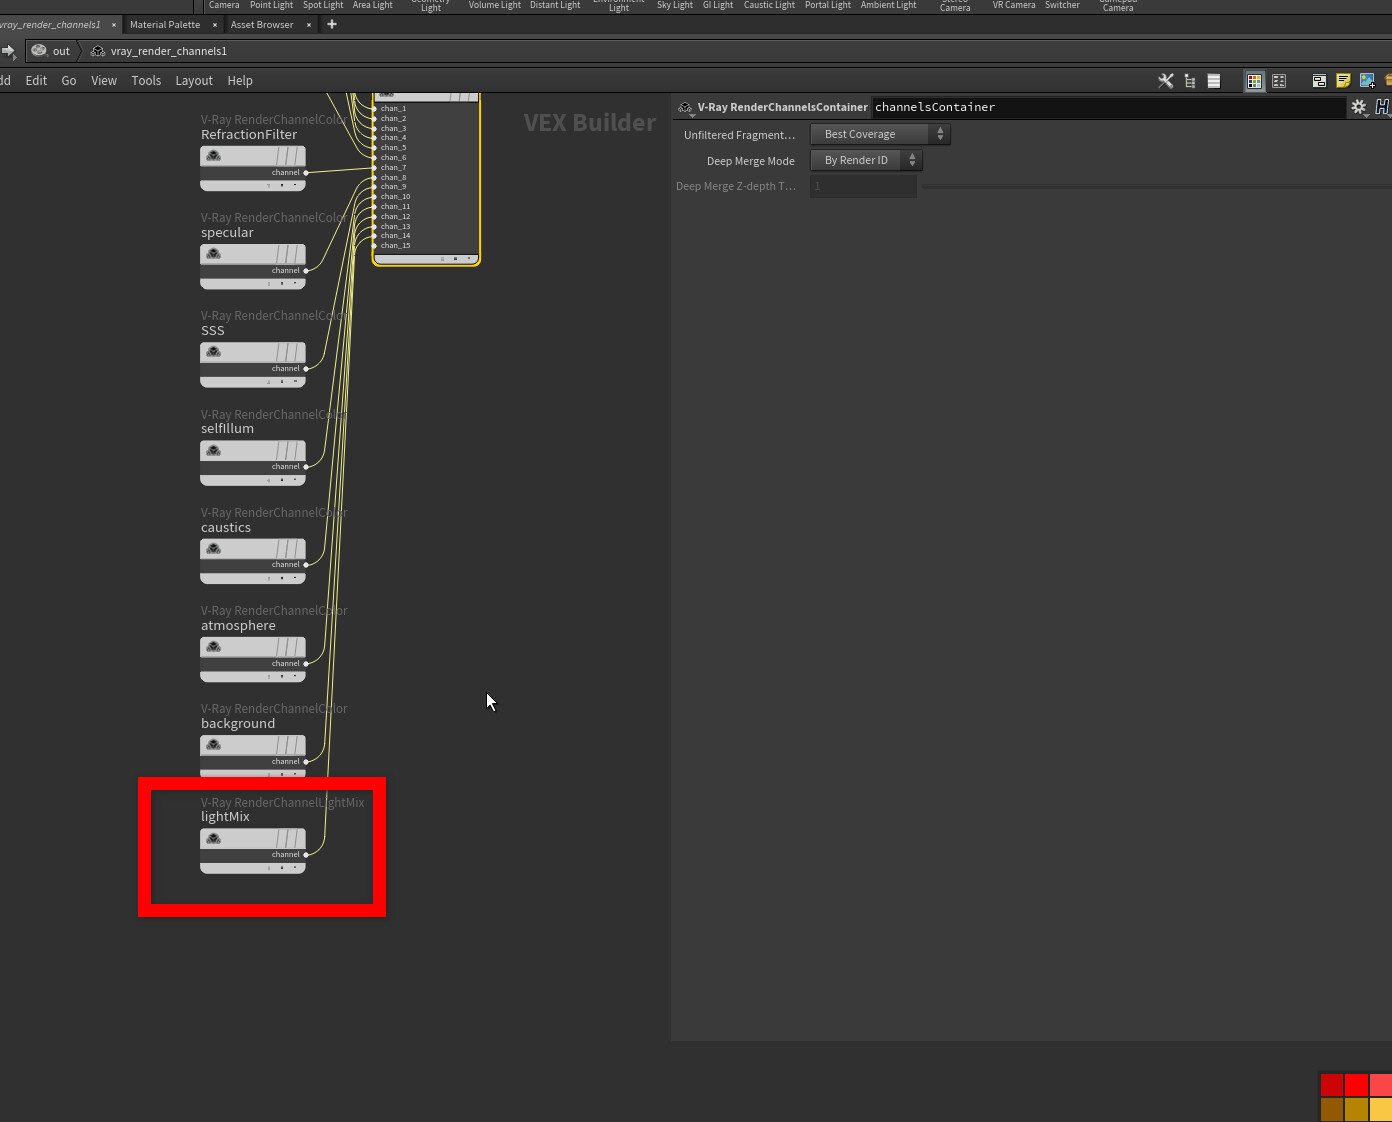This screenshot has height=1122, width=1392.
Task: Select the selfIllum node icon
Action: pos(214,450)
